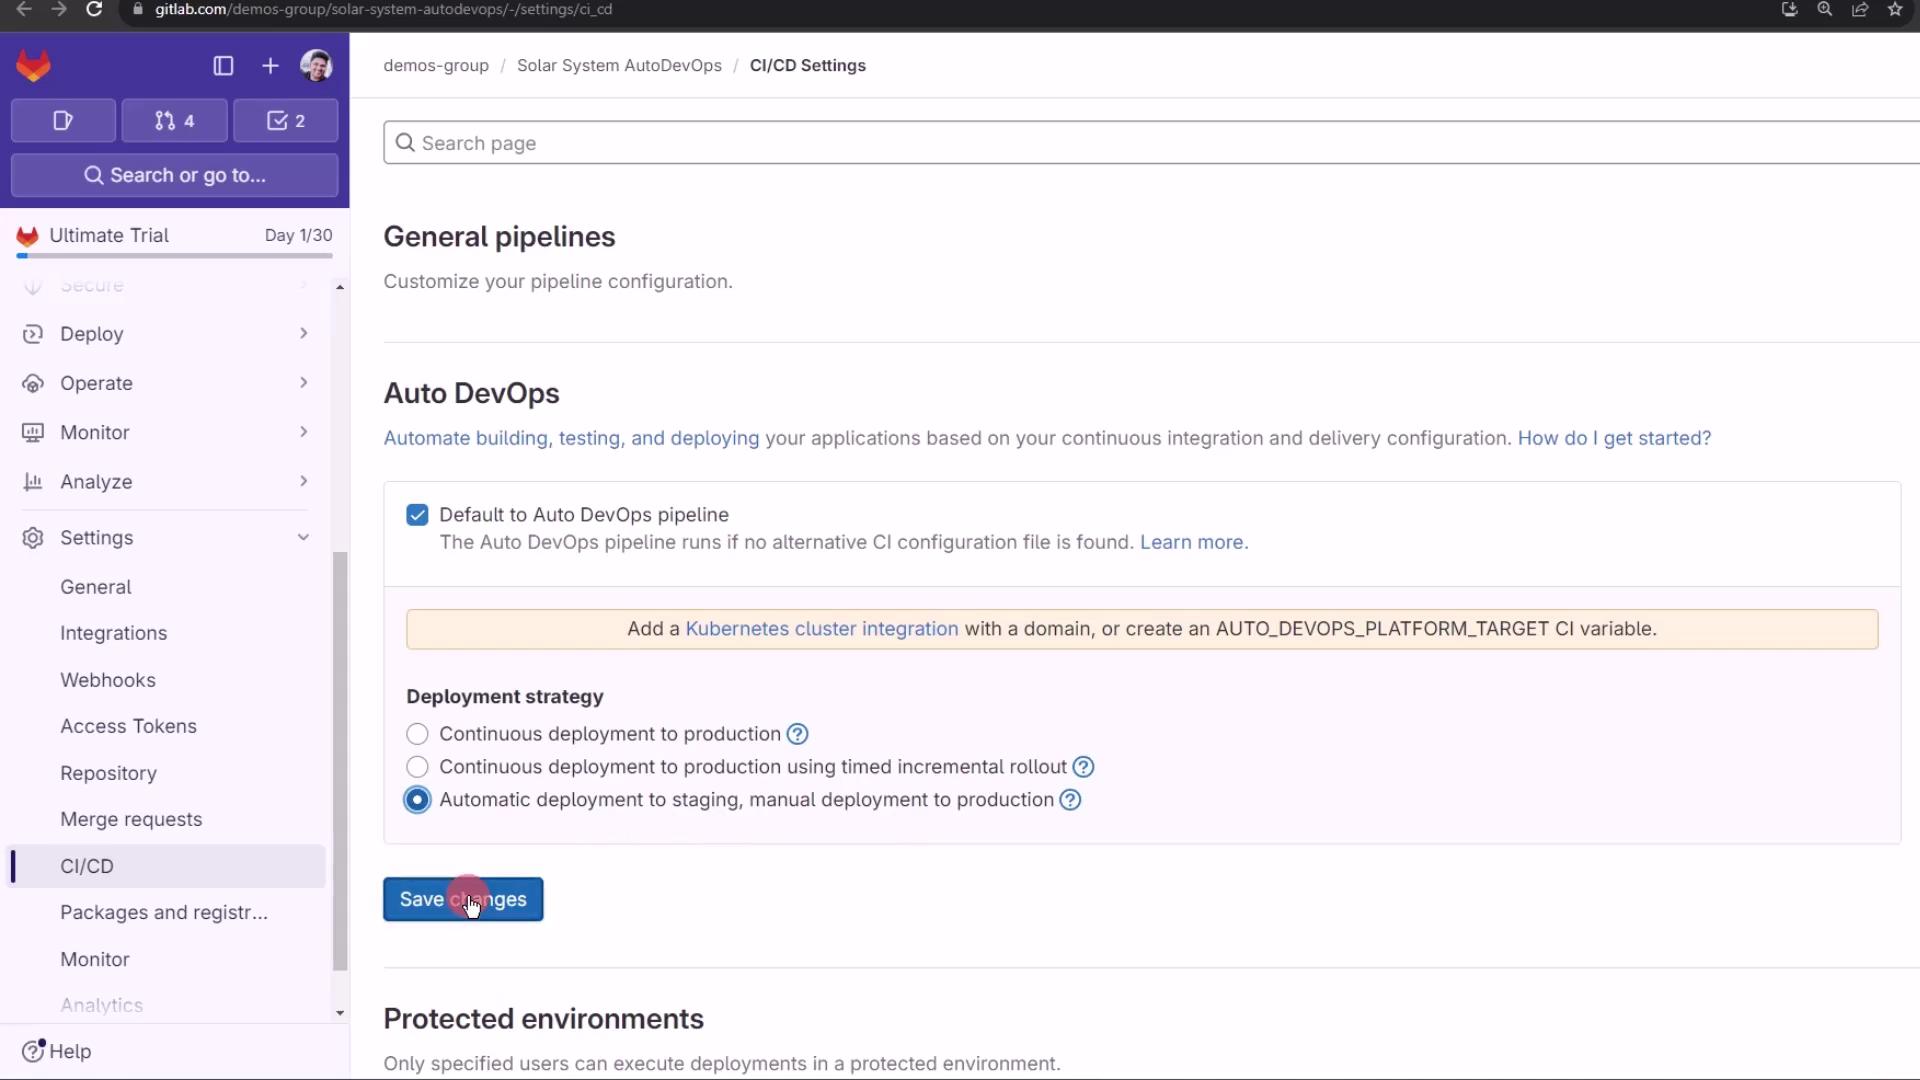Open the Repository settings item
The image size is (1920, 1080).
(108, 773)
